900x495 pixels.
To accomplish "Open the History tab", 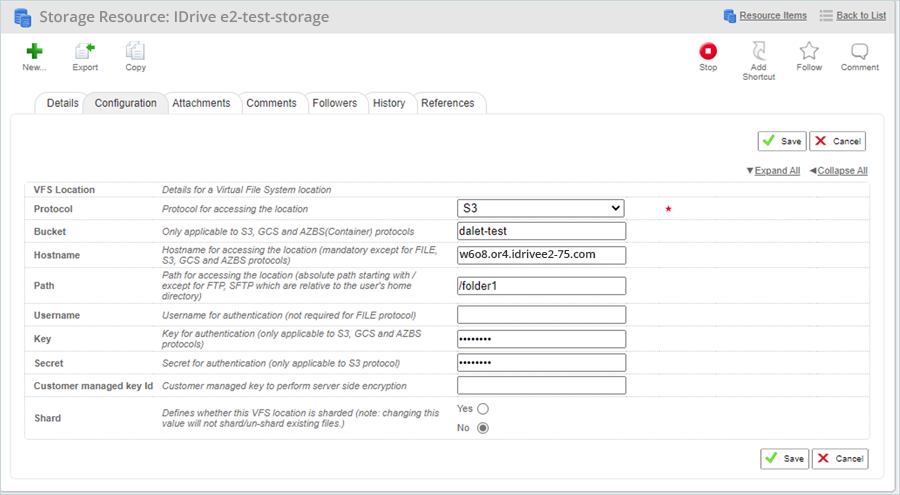I will [x=389, y=103].
